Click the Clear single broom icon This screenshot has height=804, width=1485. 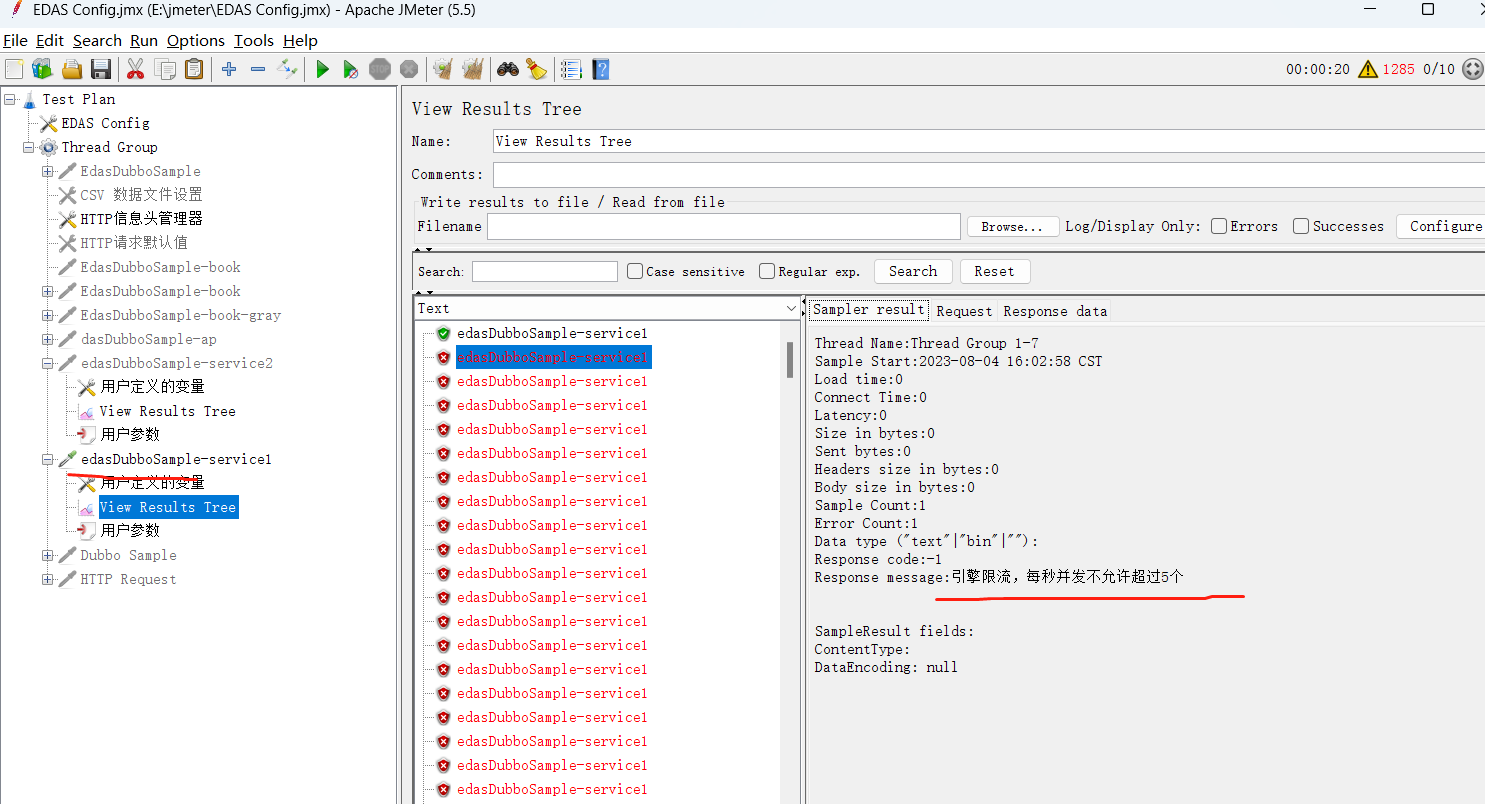(x=443, y=69)
